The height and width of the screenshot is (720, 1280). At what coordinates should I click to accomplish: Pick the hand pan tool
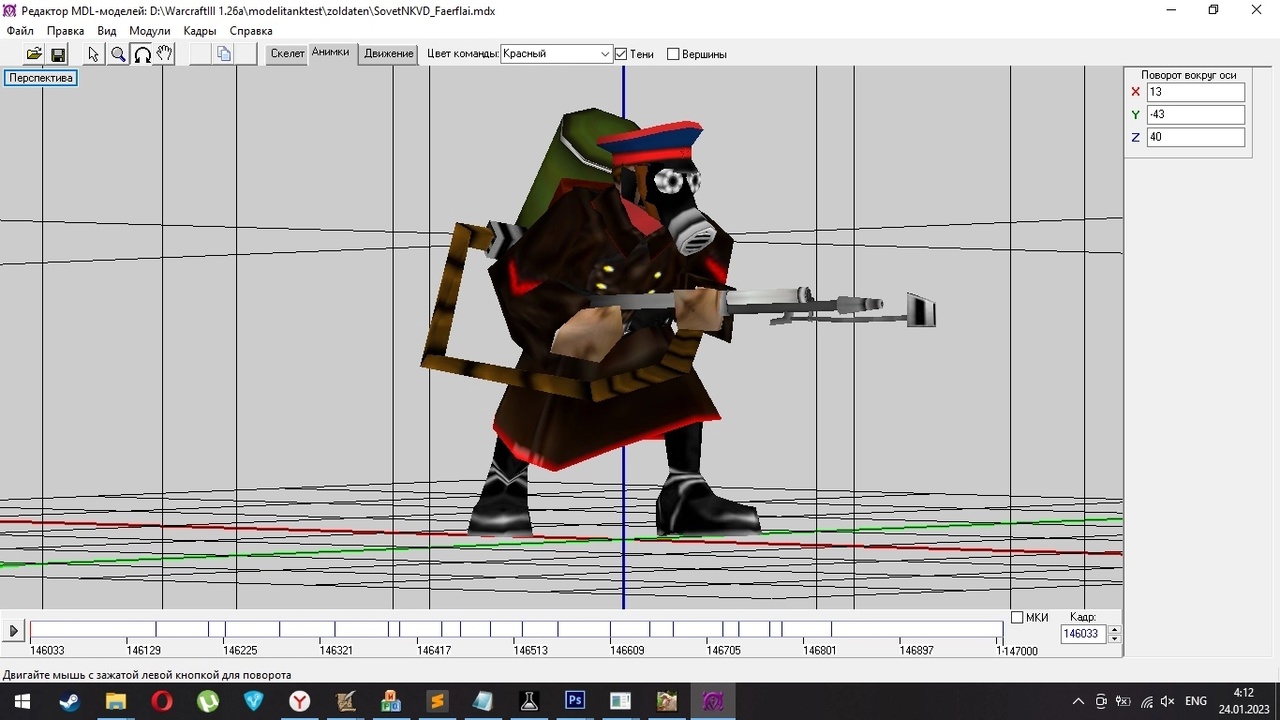(x=165, y=54)
